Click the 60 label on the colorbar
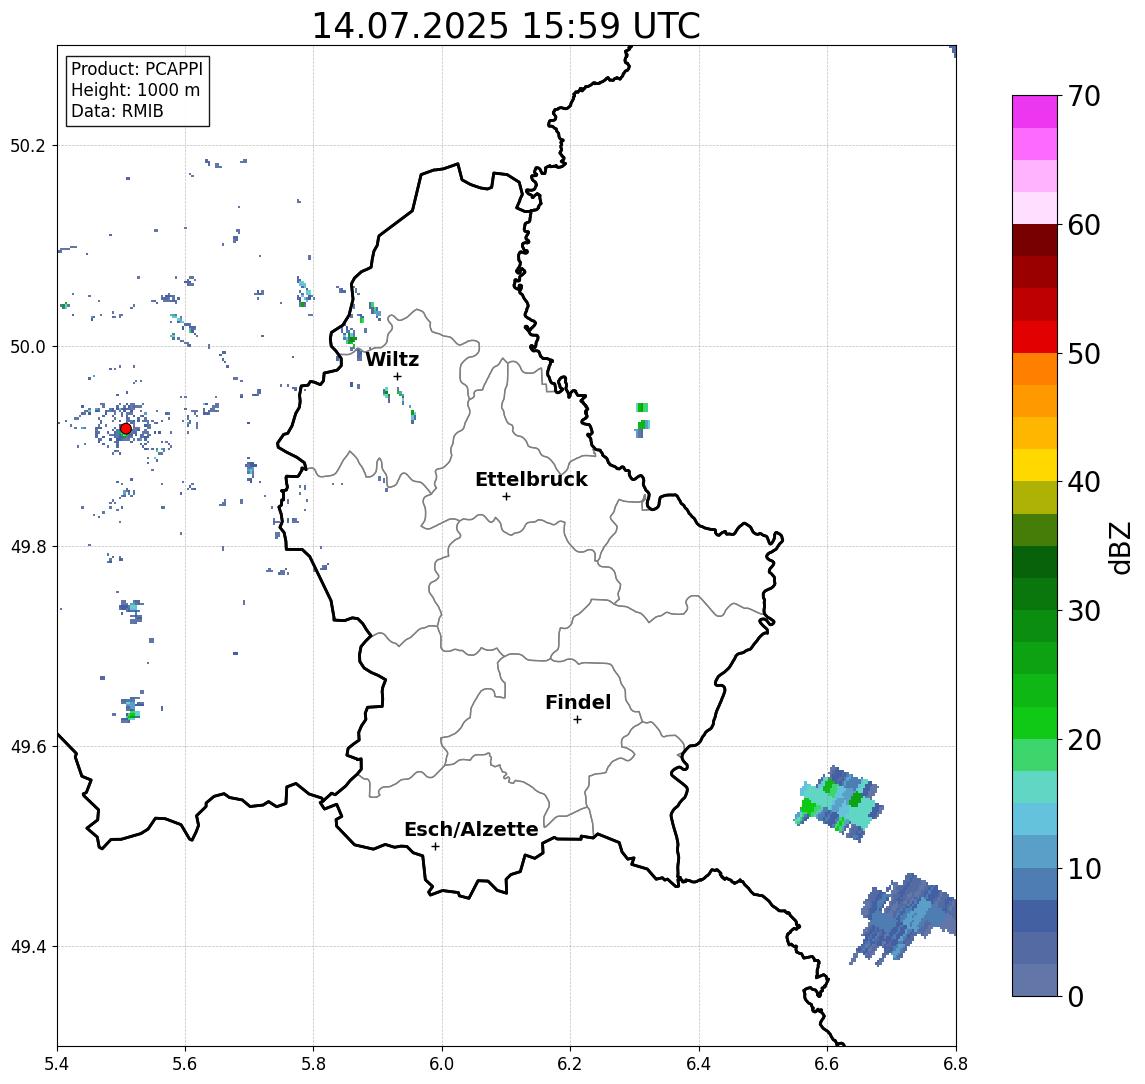The image size is (1145, 1084). point(1084,225)
